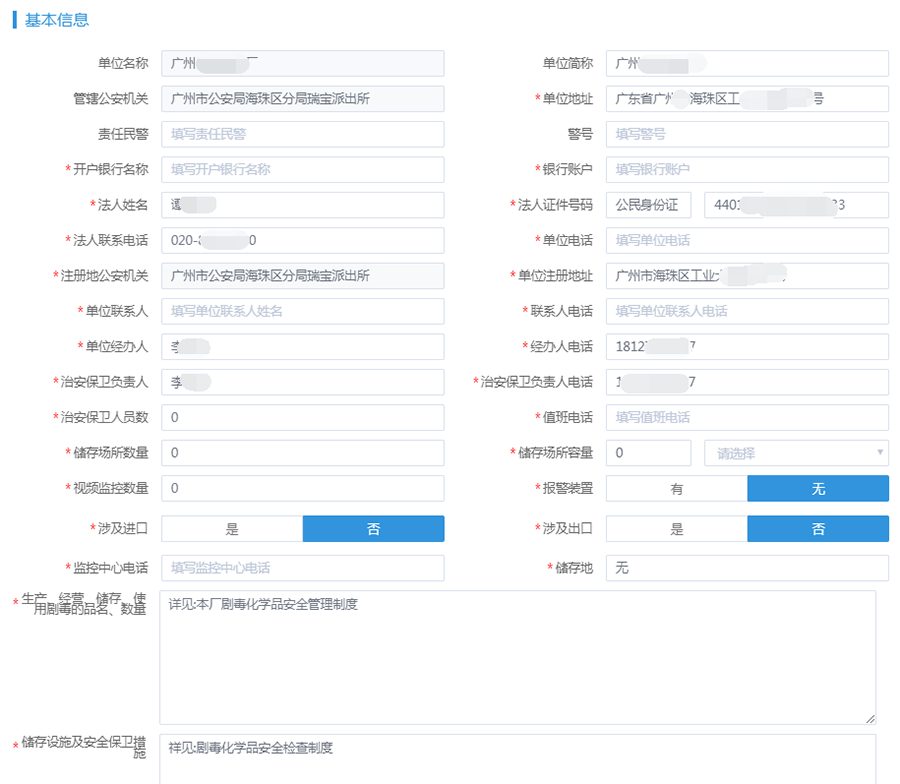Select 无 for 报警装置

coord(818,489)
